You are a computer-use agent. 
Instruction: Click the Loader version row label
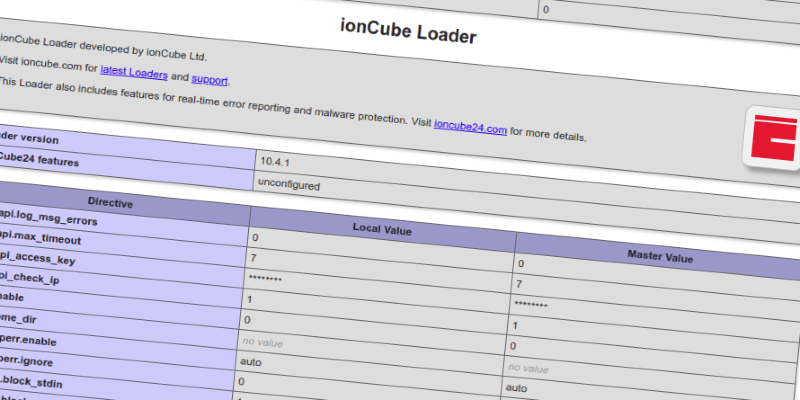point(30,139)
